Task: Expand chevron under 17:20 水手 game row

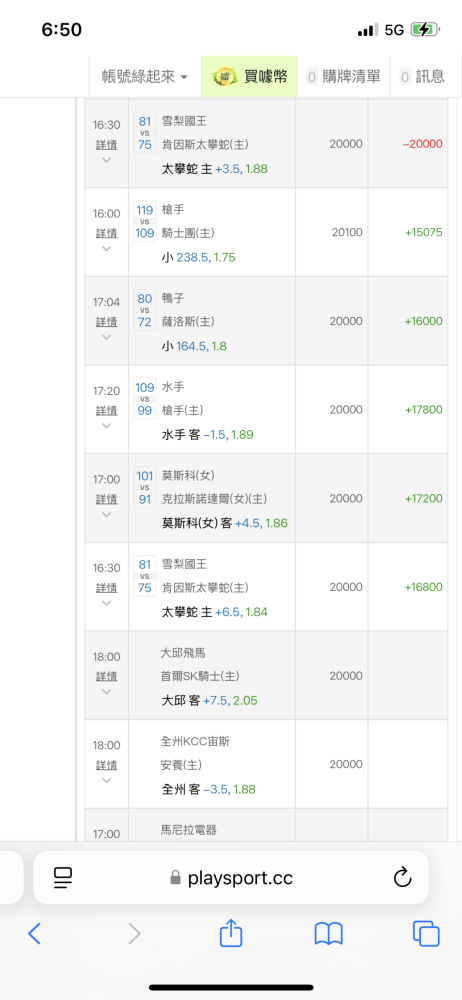Action: click(x=107, y=425)
